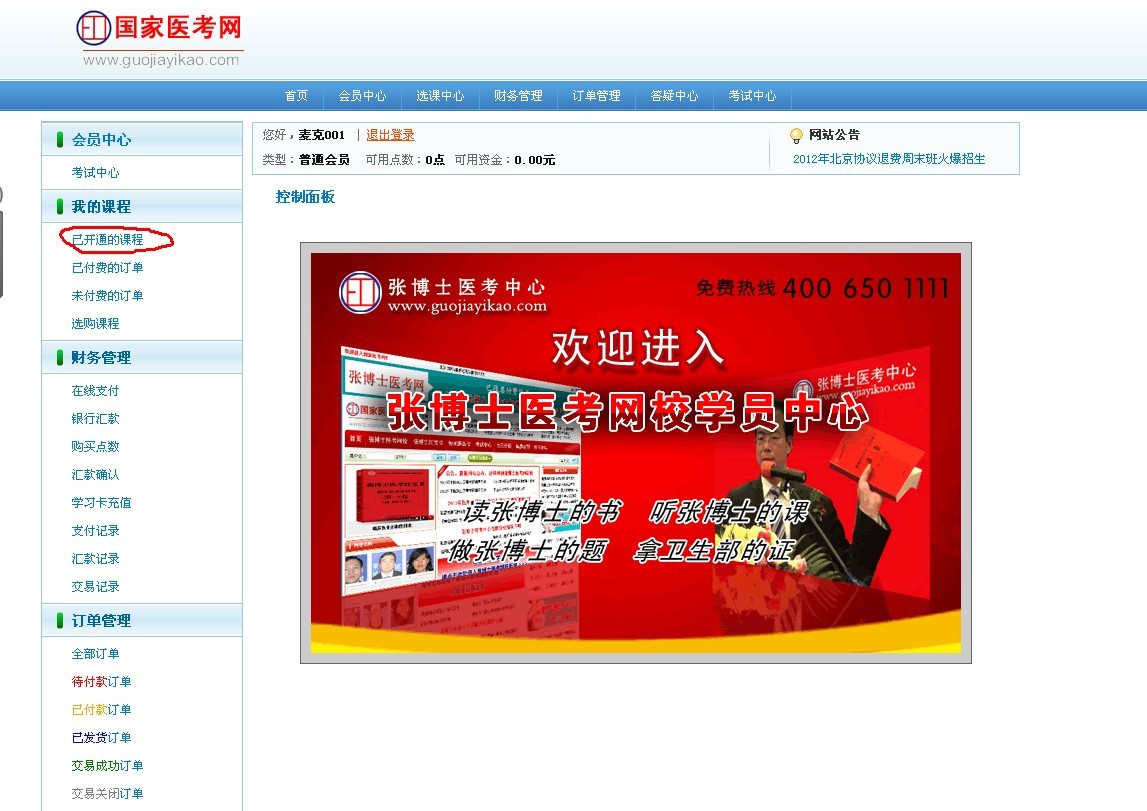1147x811 pixels.
Task: Select 订单管理 in the top navigation bar
Action: click(596, 96)
